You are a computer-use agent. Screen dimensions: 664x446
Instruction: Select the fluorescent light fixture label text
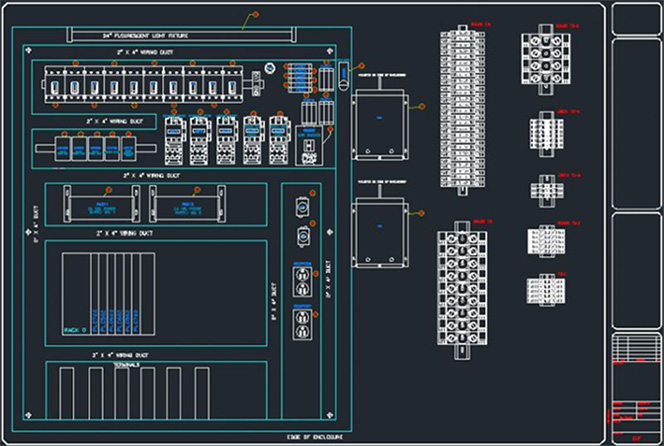[x=145, y=36]
